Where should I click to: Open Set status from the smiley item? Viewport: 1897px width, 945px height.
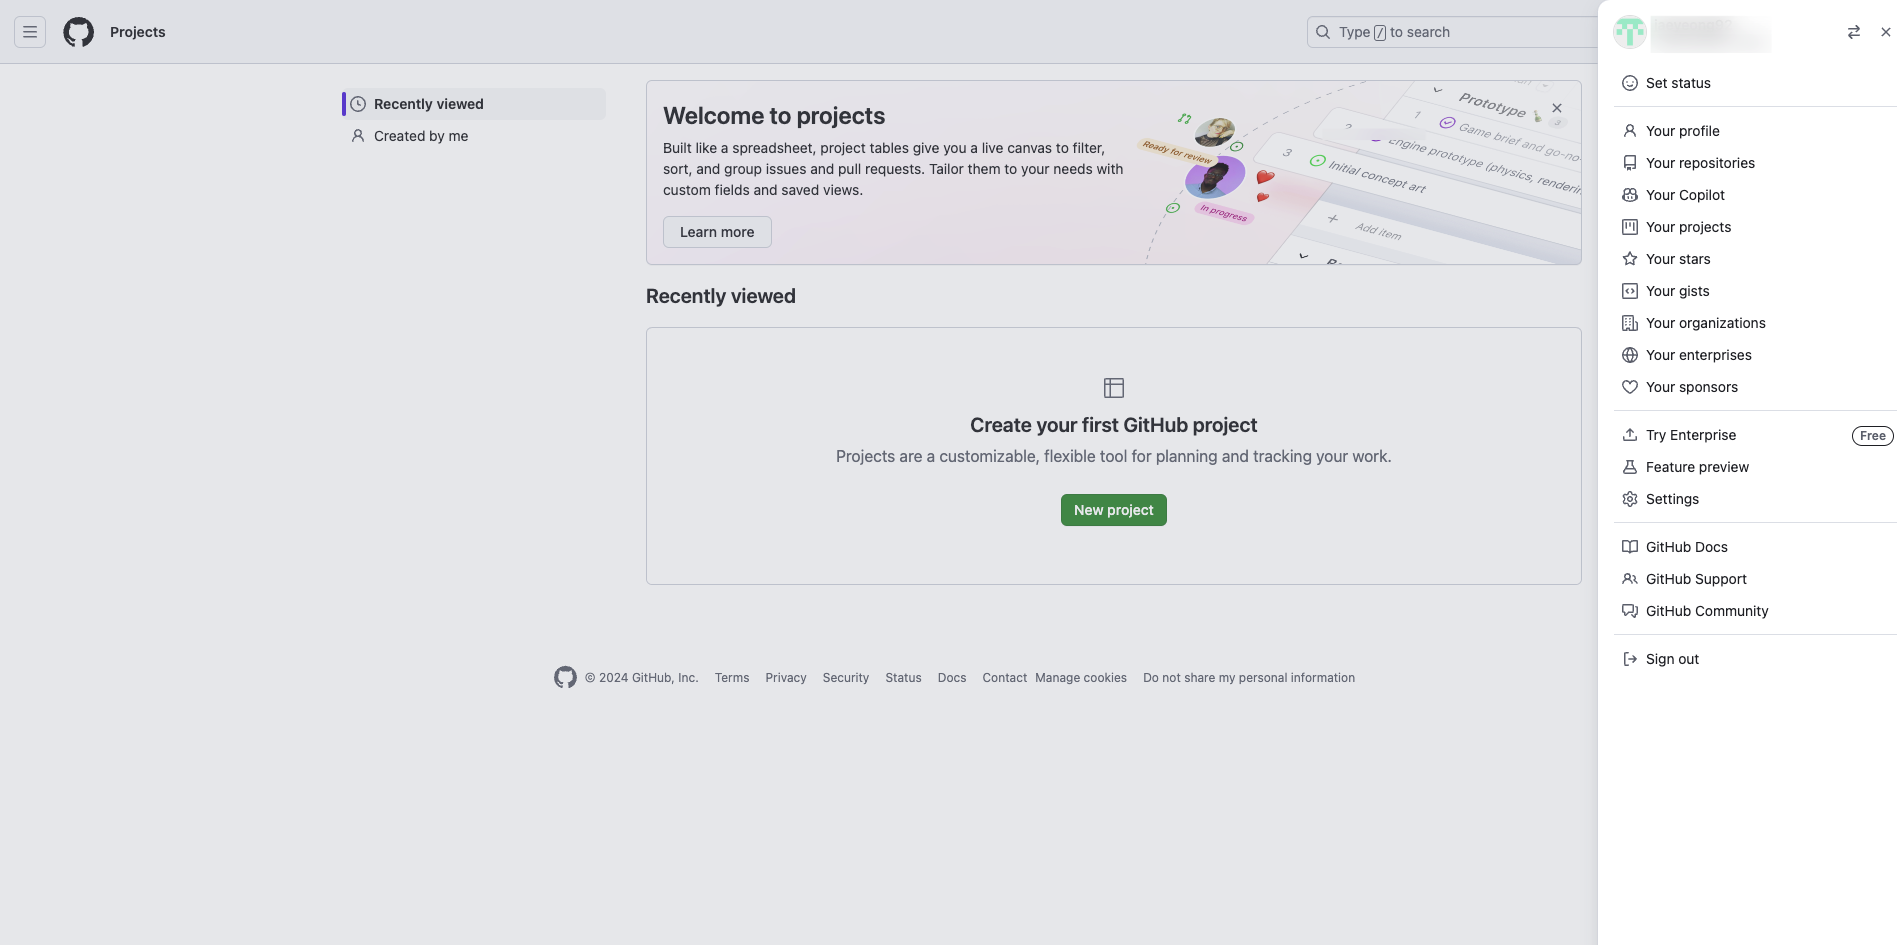(1677, 83)
